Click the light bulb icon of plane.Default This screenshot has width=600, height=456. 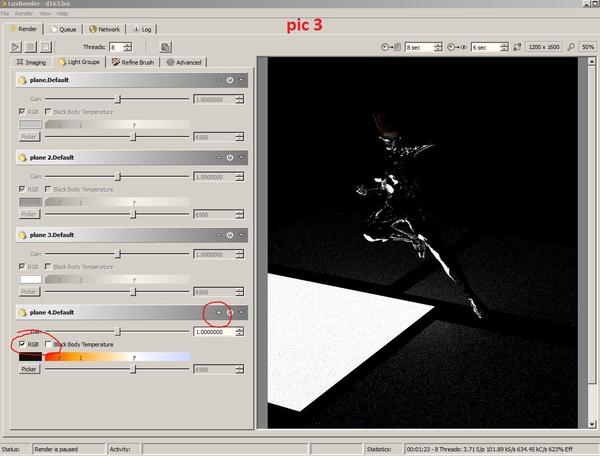point(23,80)
